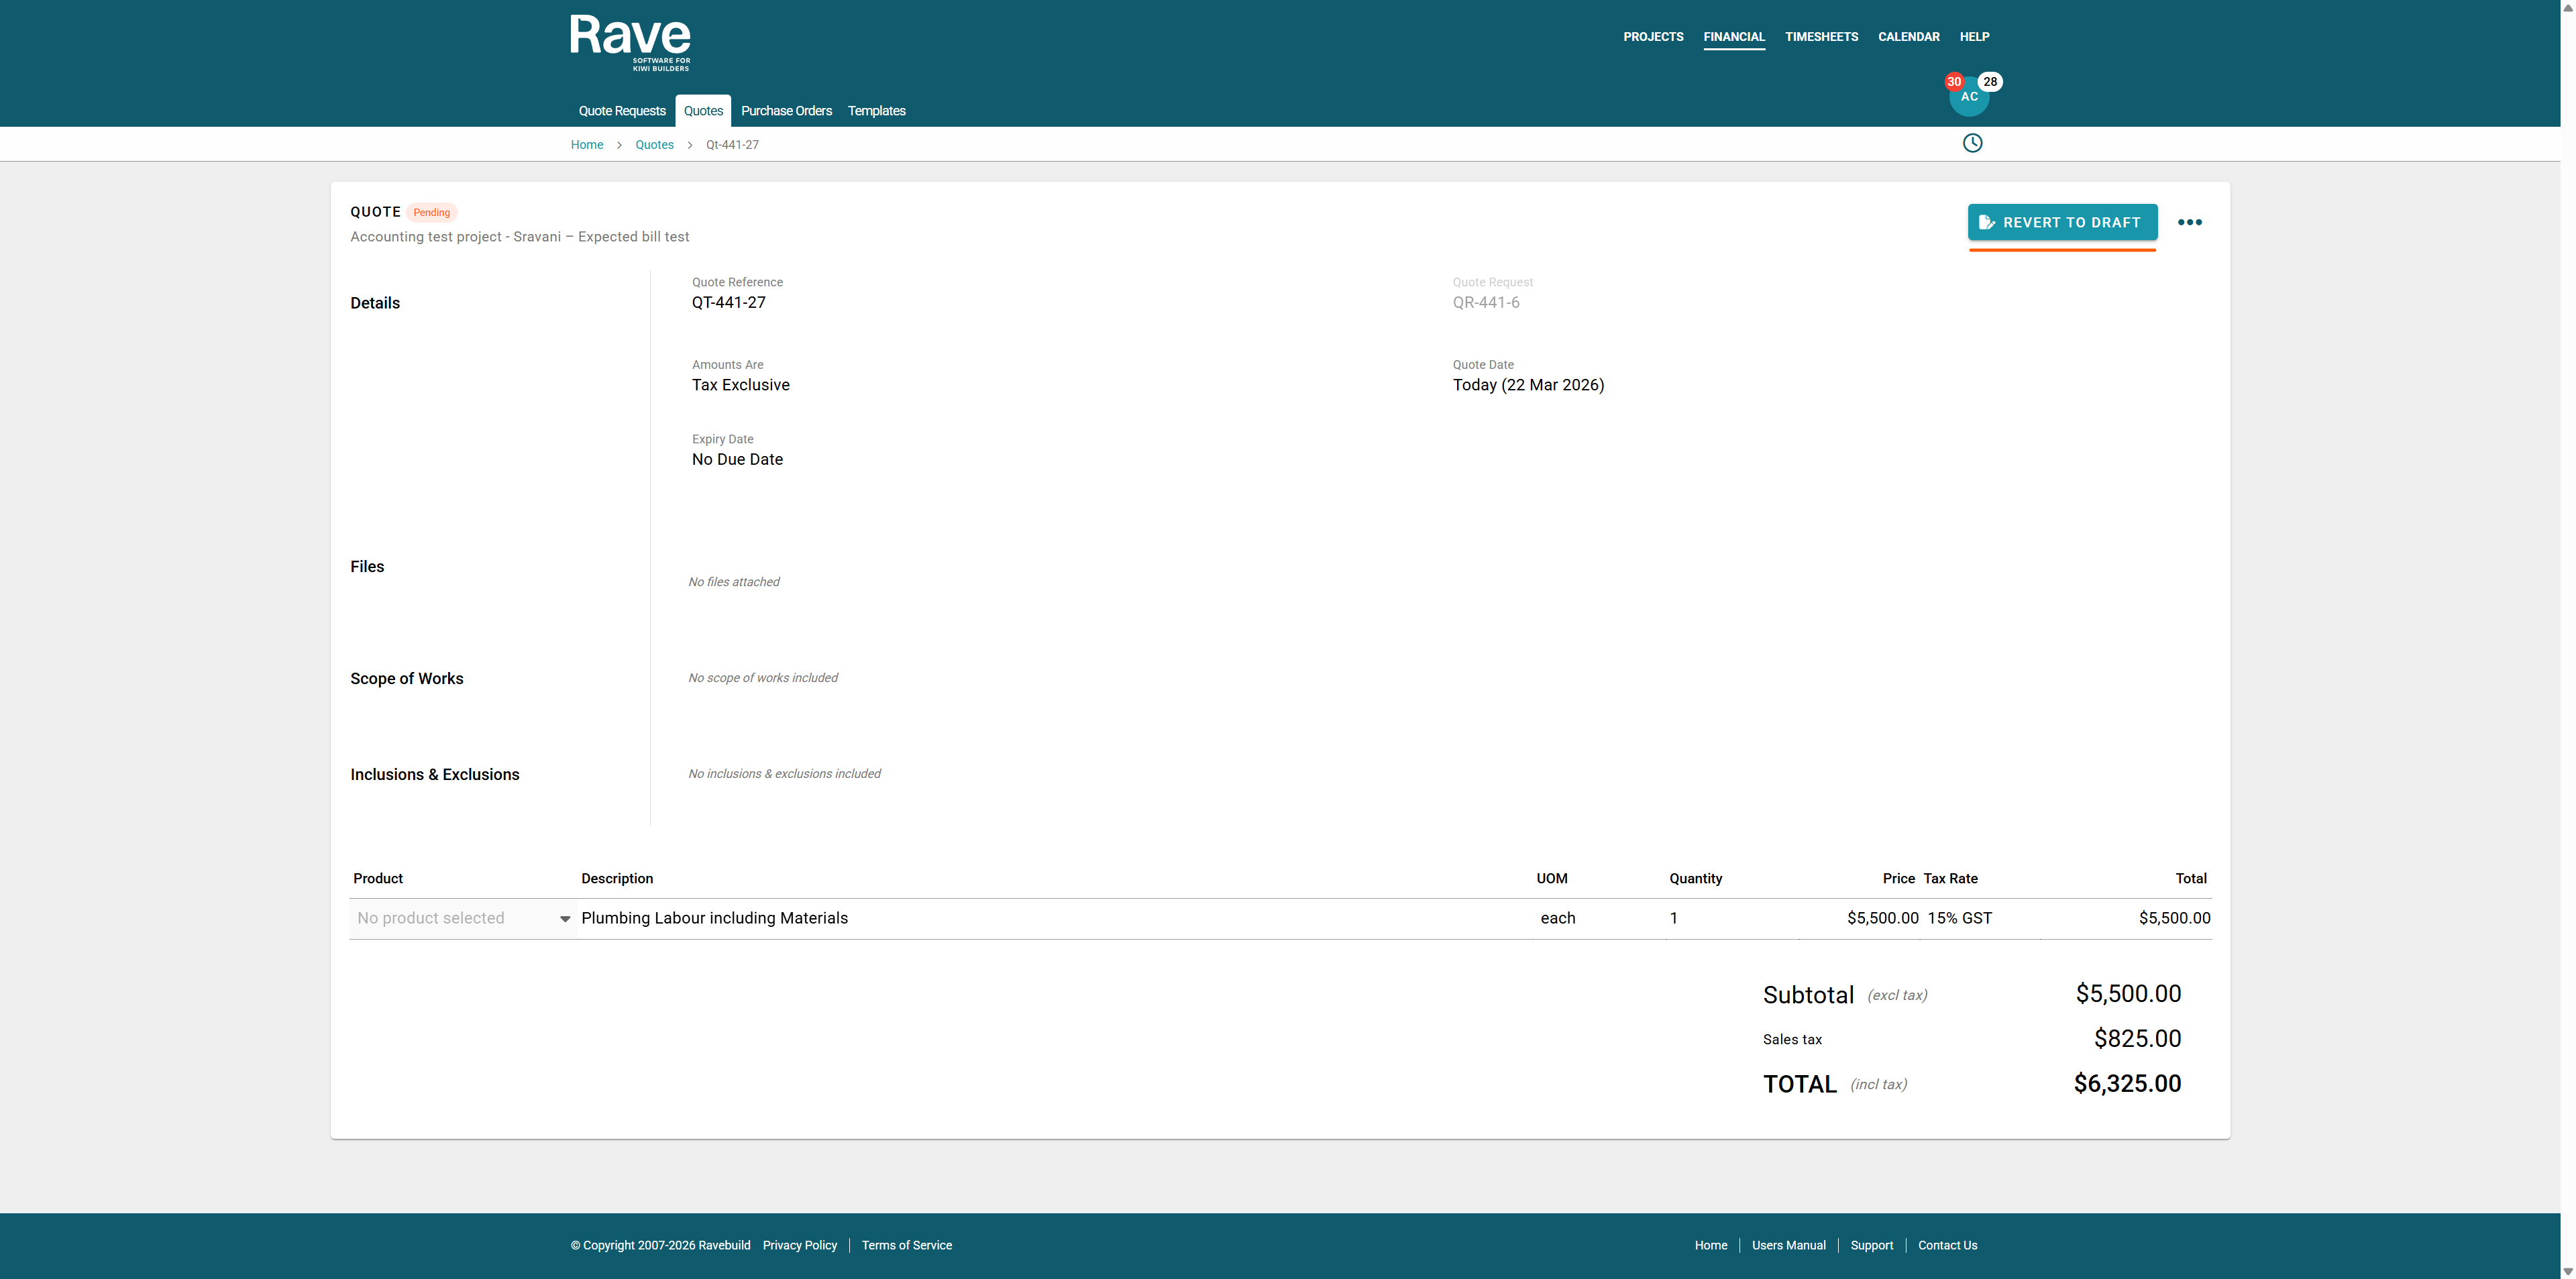The height and width of the screenshot is (1279, 2576).
Task: Open the Templates tab
Action: point(876,111)
